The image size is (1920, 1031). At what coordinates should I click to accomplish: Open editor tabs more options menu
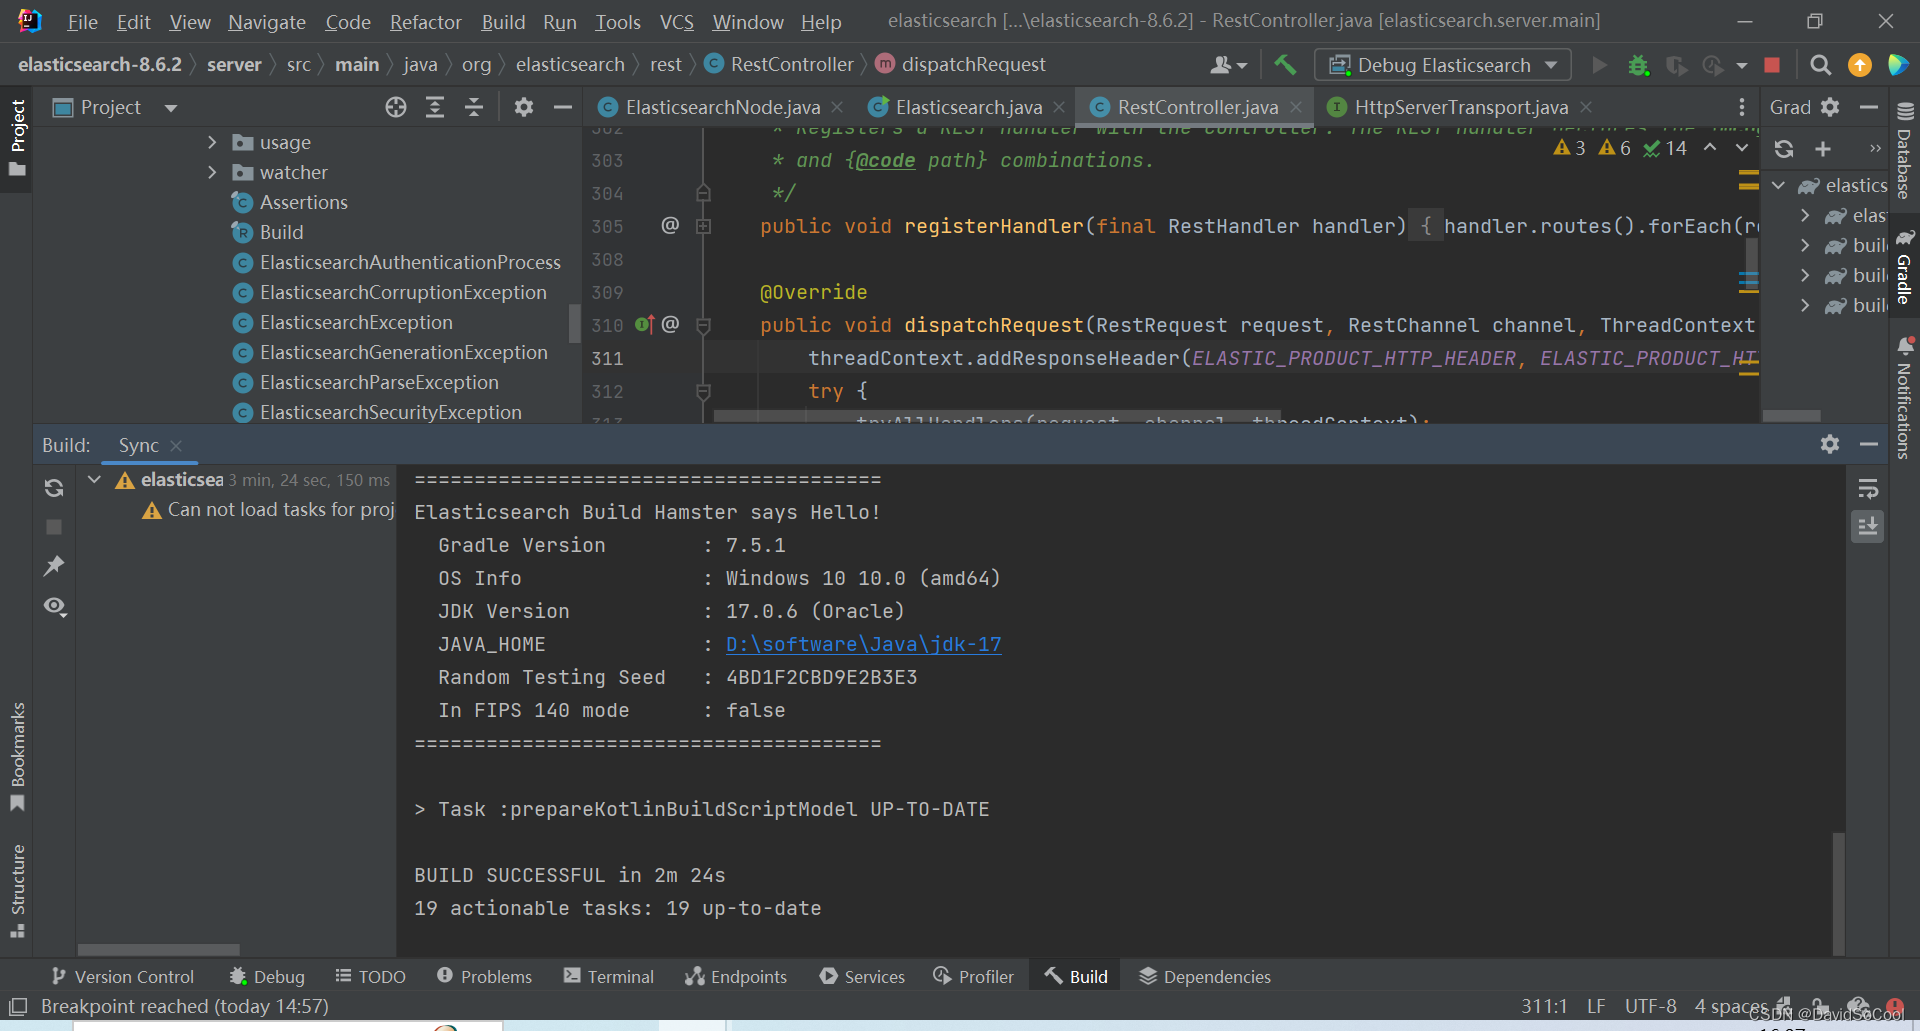[x=1742, y=107]
